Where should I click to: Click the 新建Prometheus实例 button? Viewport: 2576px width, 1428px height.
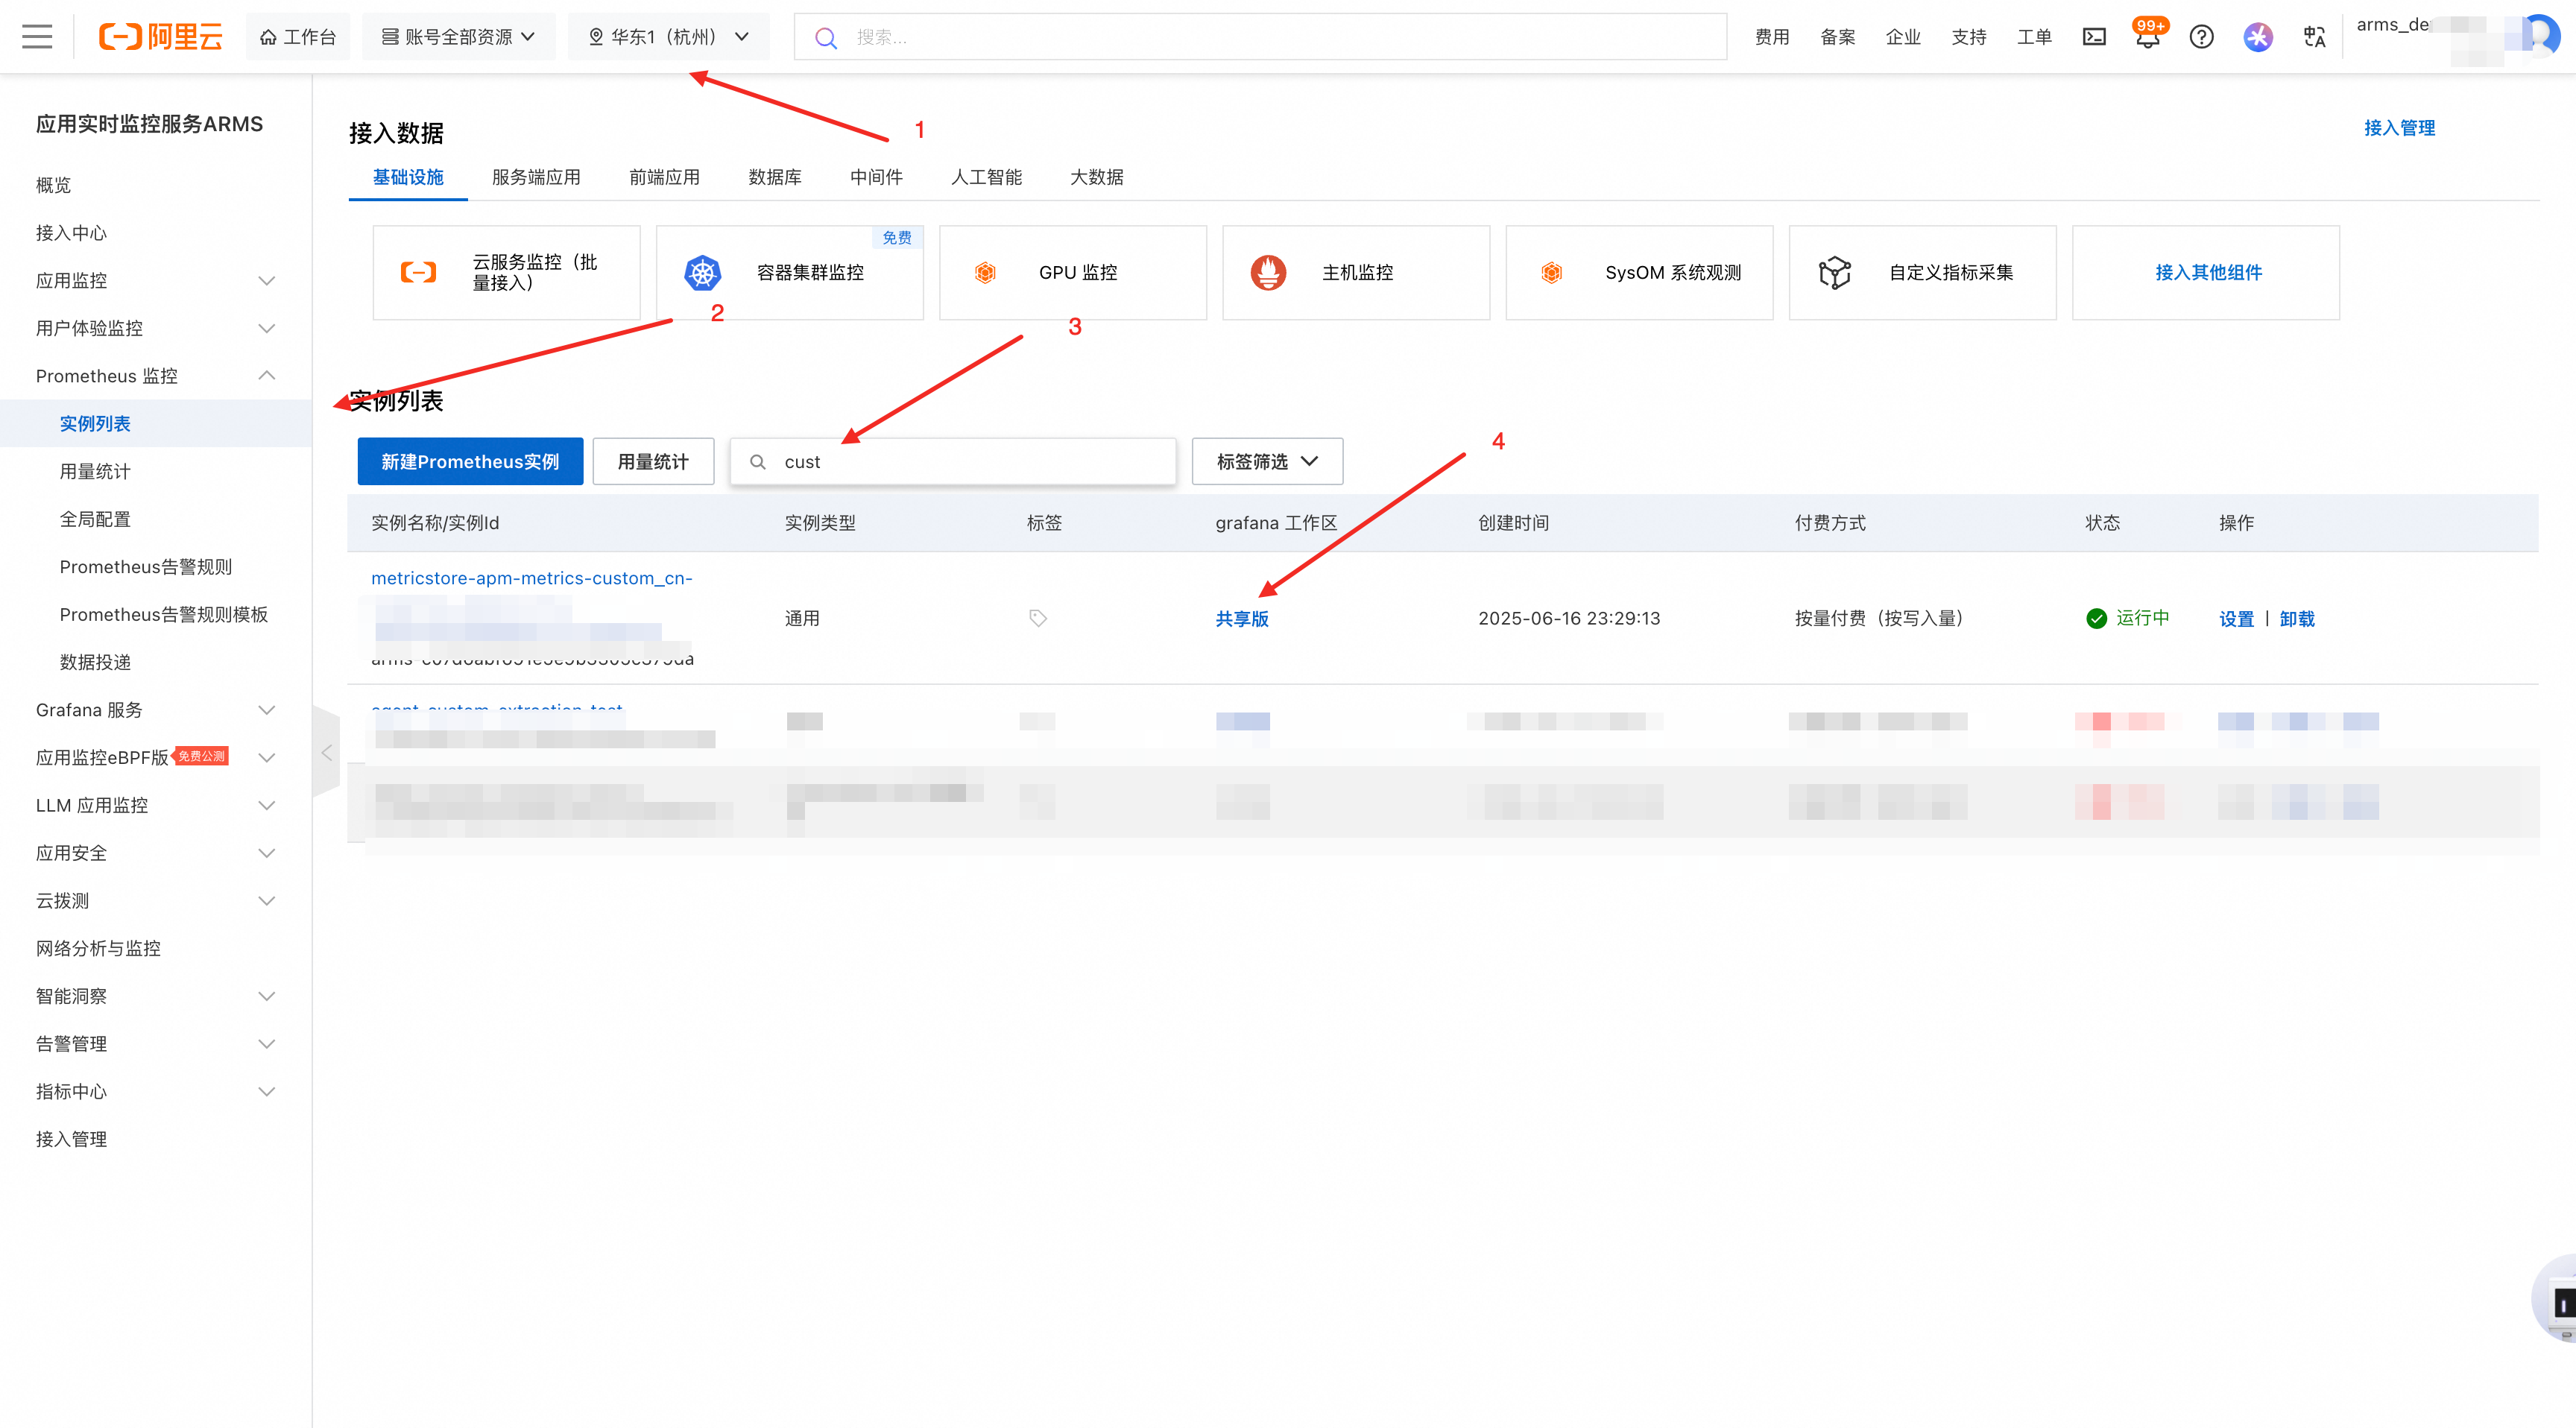tap(470, 461)
